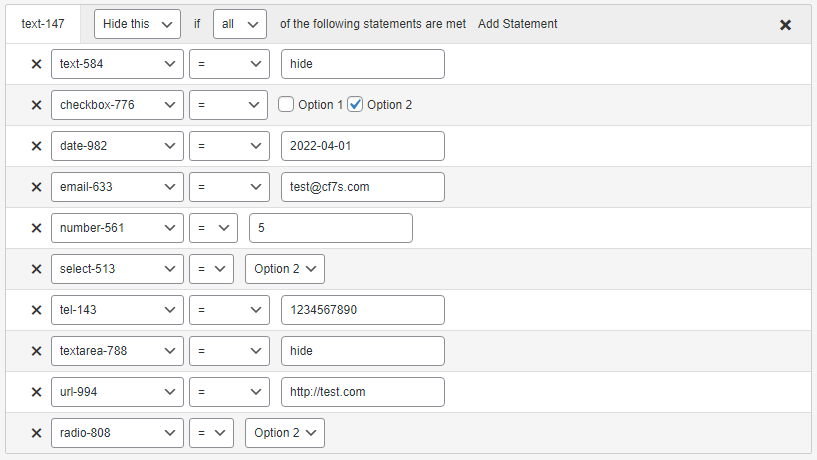Delete the select-513 condition
817x460 pixels.
click(36, 269)
